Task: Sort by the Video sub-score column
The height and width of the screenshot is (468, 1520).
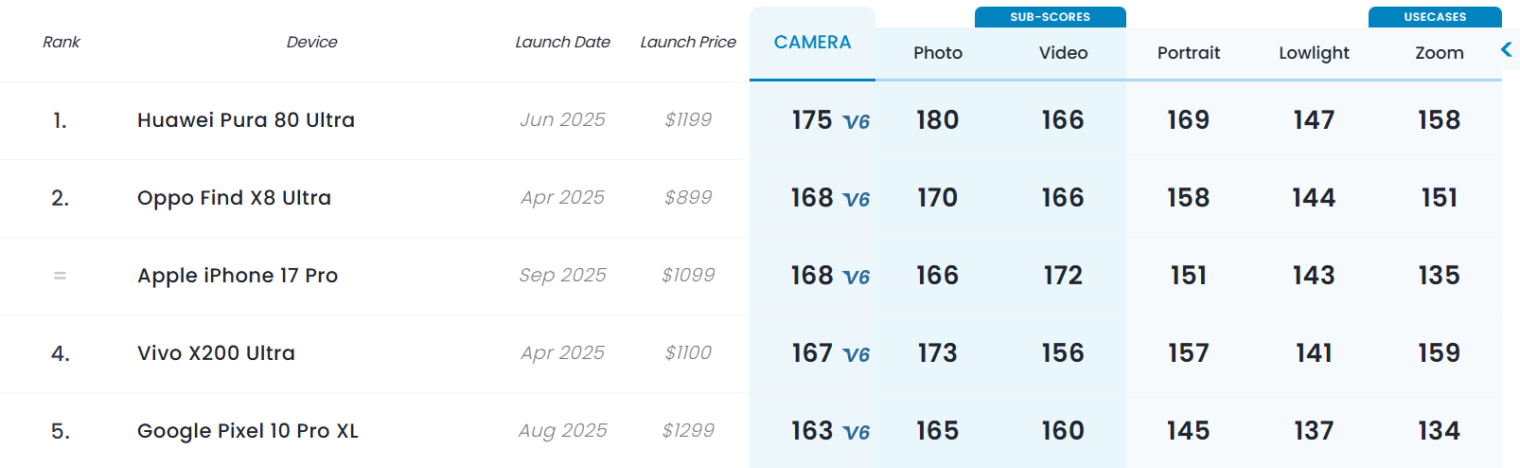Action: (x=1063, y=53)
